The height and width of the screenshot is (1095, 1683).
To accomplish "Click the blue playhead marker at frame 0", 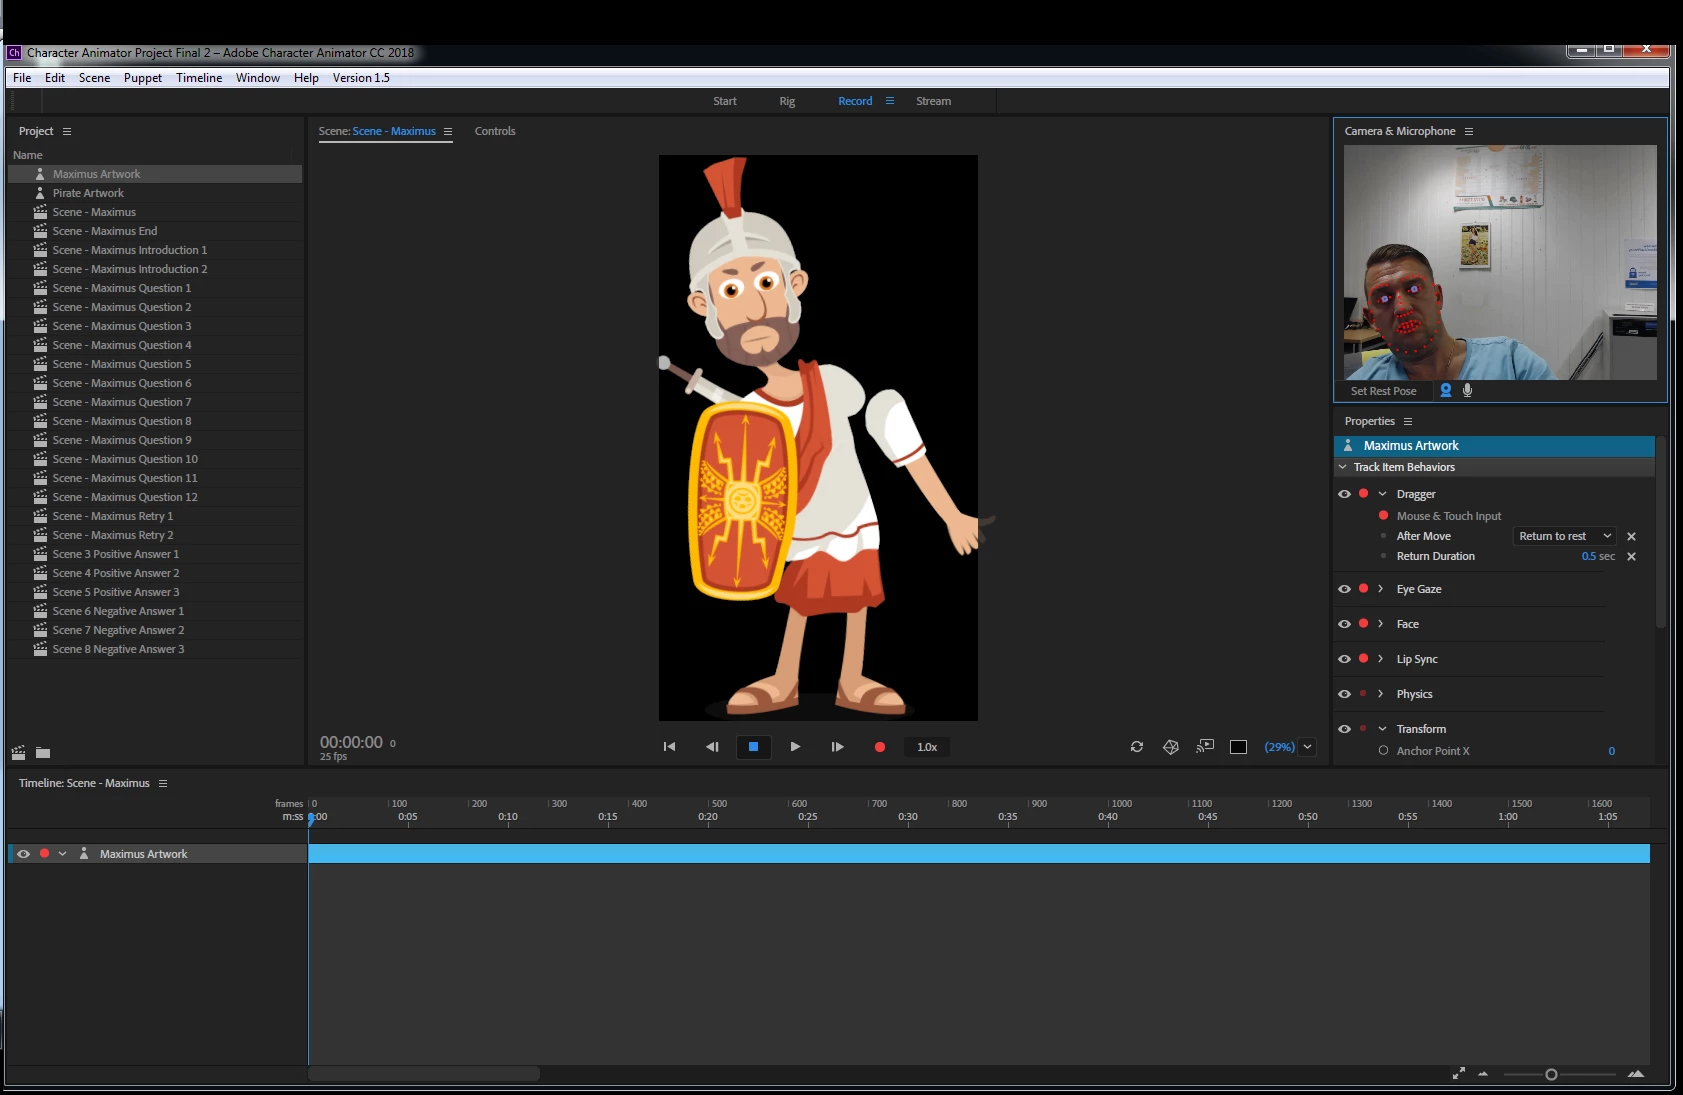I will [x=311, y=819].
